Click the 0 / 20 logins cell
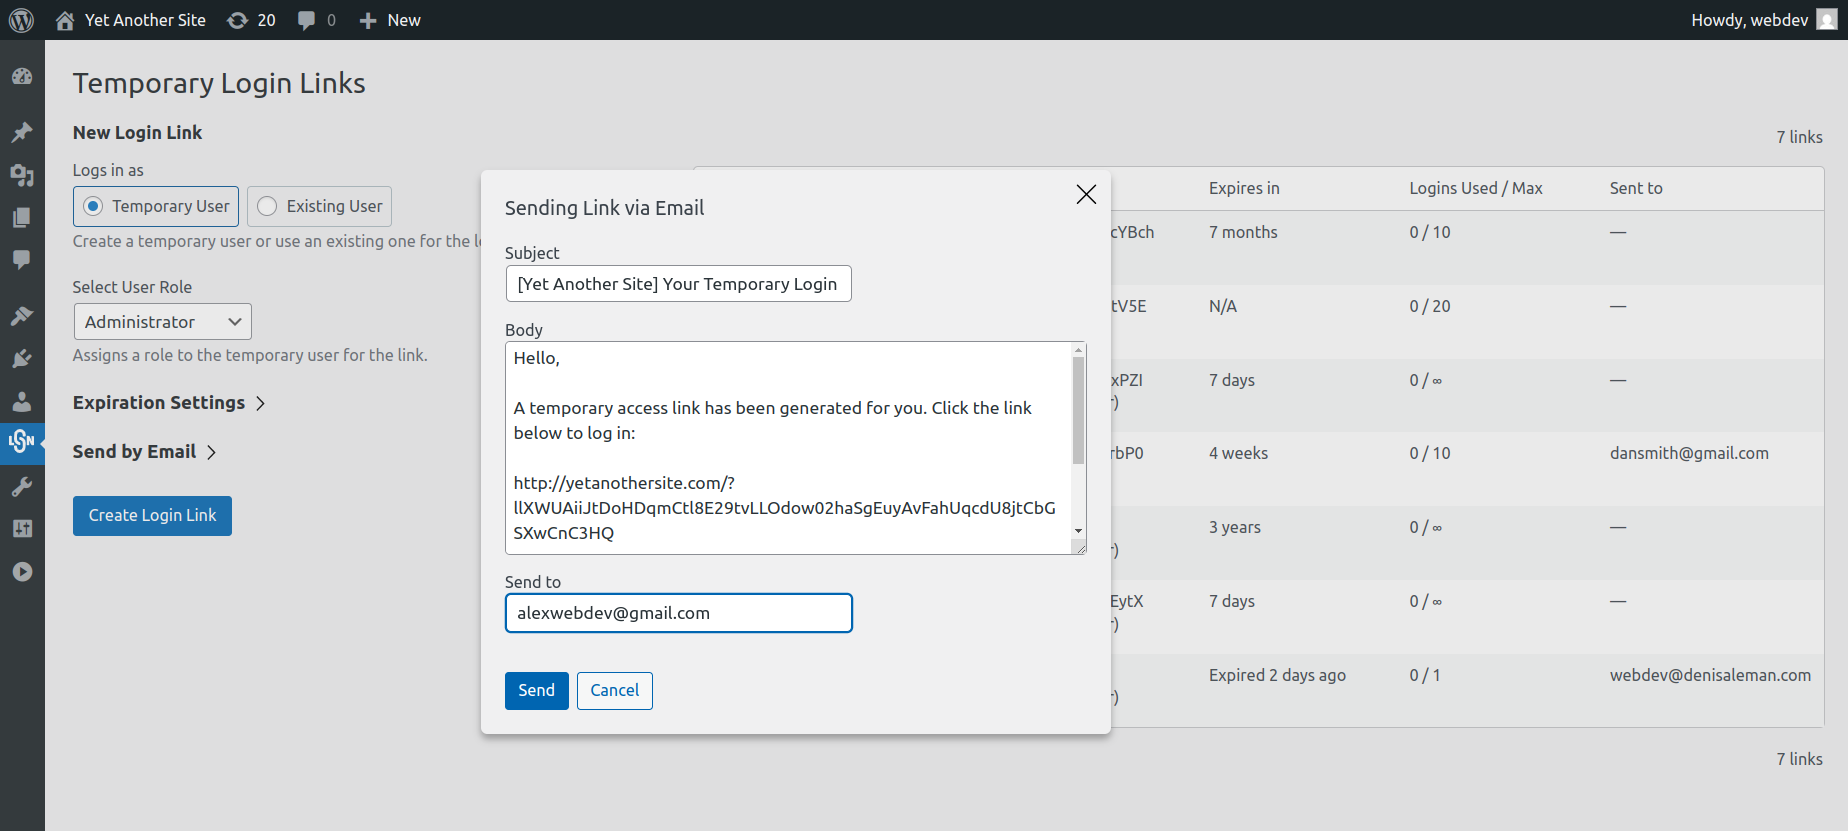The image size is (1848, 831). pyautogui.click(x=1430, y=306)
